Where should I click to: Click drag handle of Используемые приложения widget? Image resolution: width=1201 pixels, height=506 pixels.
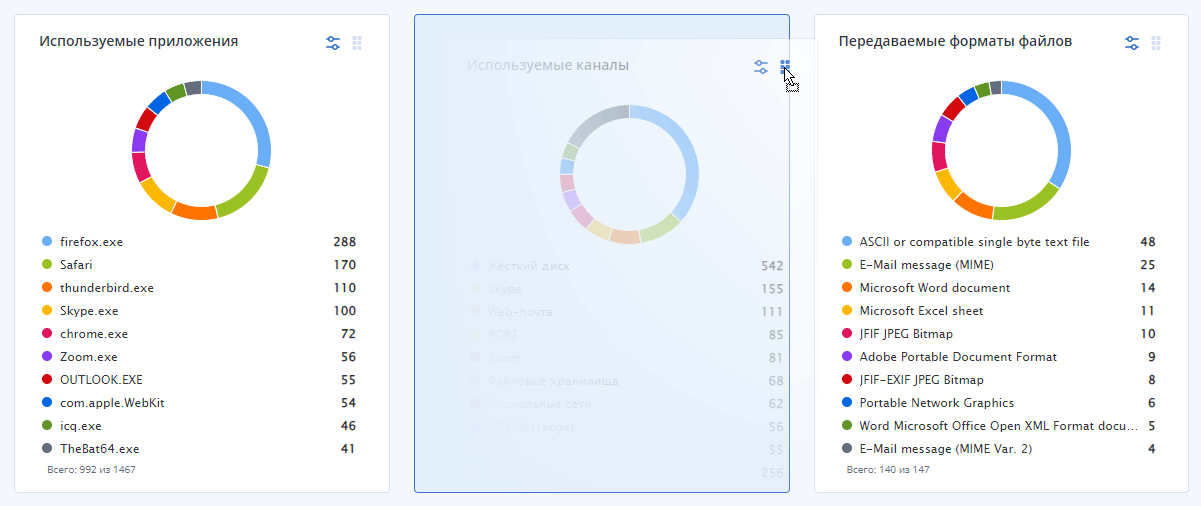[x=357, y=43]
